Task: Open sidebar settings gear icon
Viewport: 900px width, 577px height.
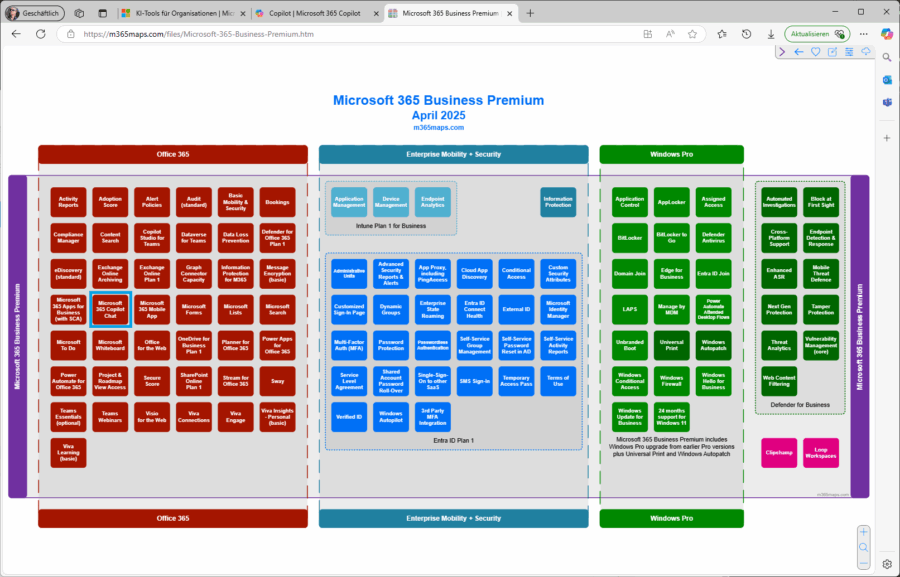Action: (887, 564)
